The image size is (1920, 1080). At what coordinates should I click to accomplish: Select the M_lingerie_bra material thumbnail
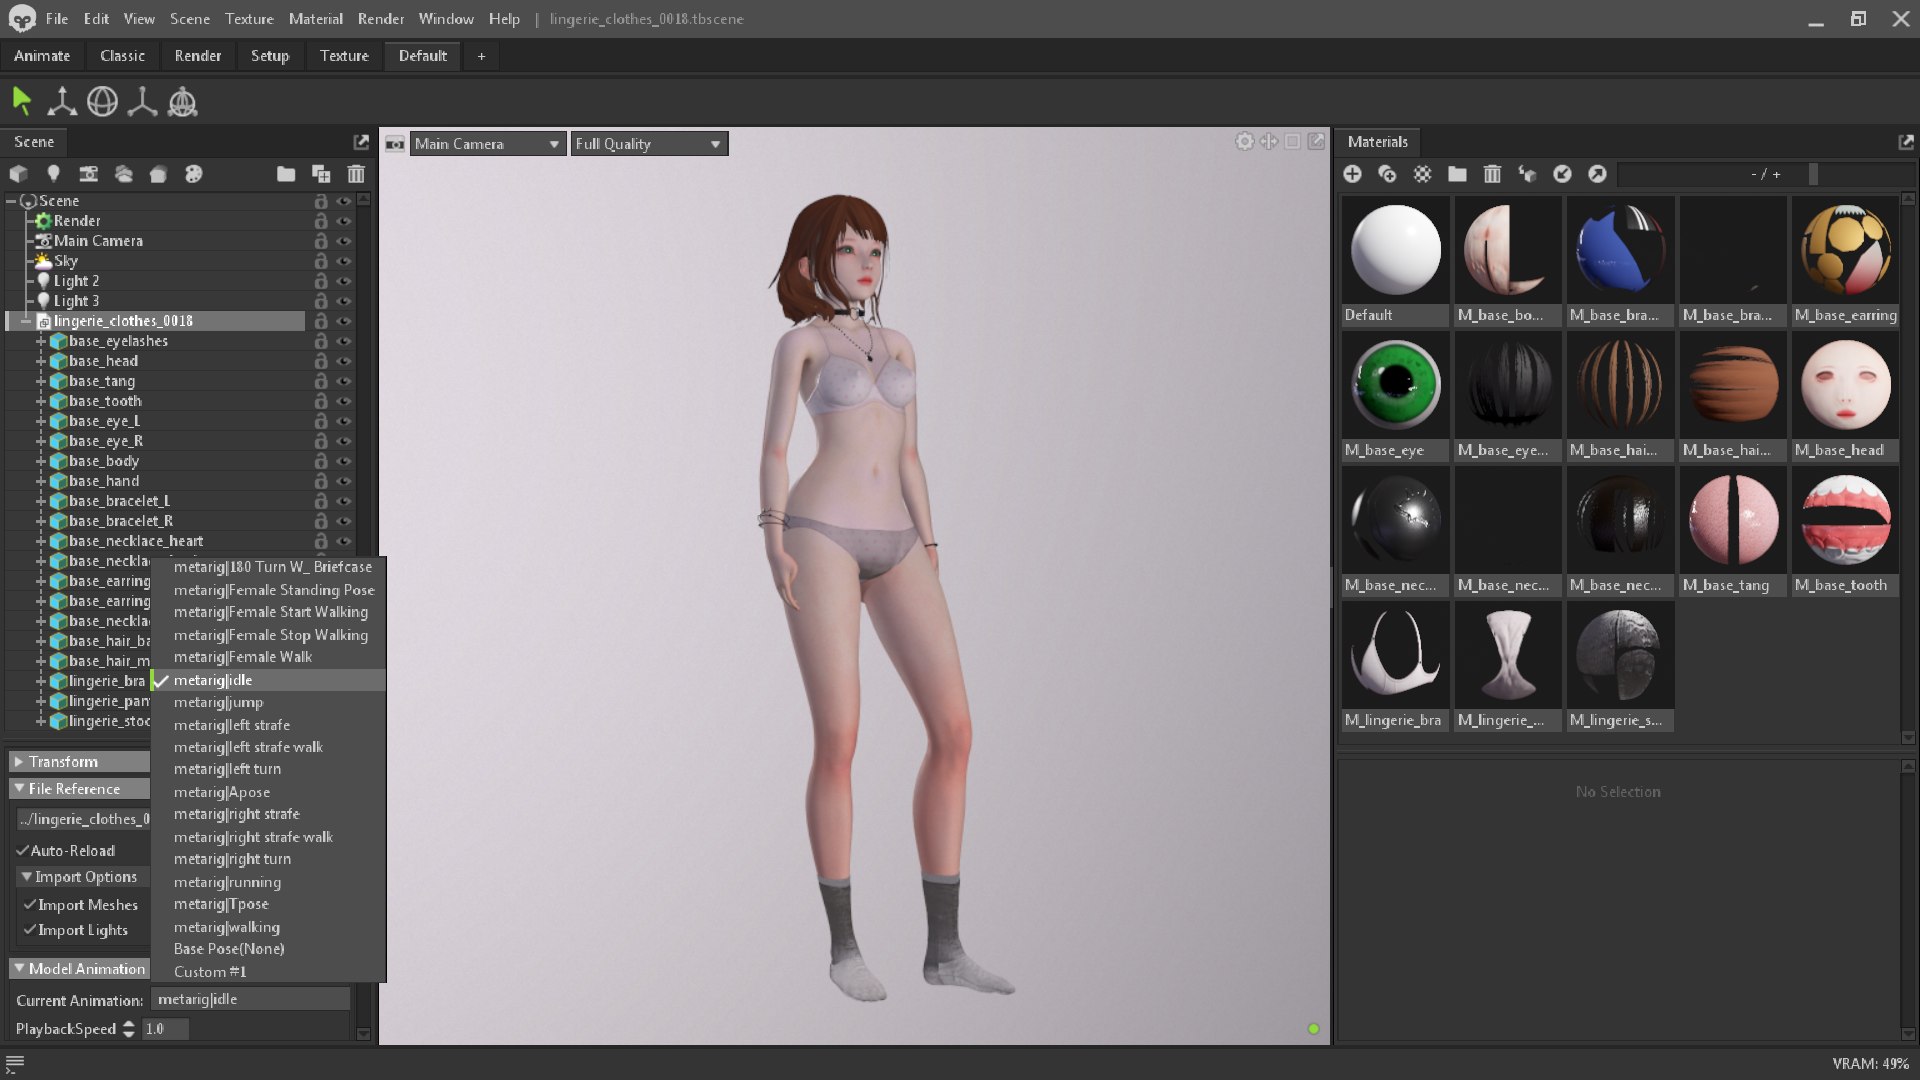coord(1395,666)
